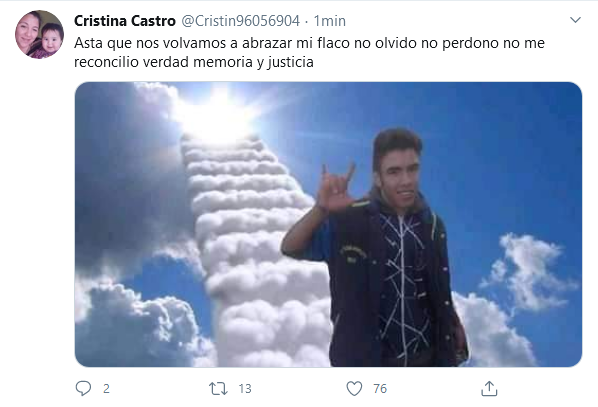Like the tweet with the heart icon
This screenshot has height=407, width=598.
pos(354,389)
